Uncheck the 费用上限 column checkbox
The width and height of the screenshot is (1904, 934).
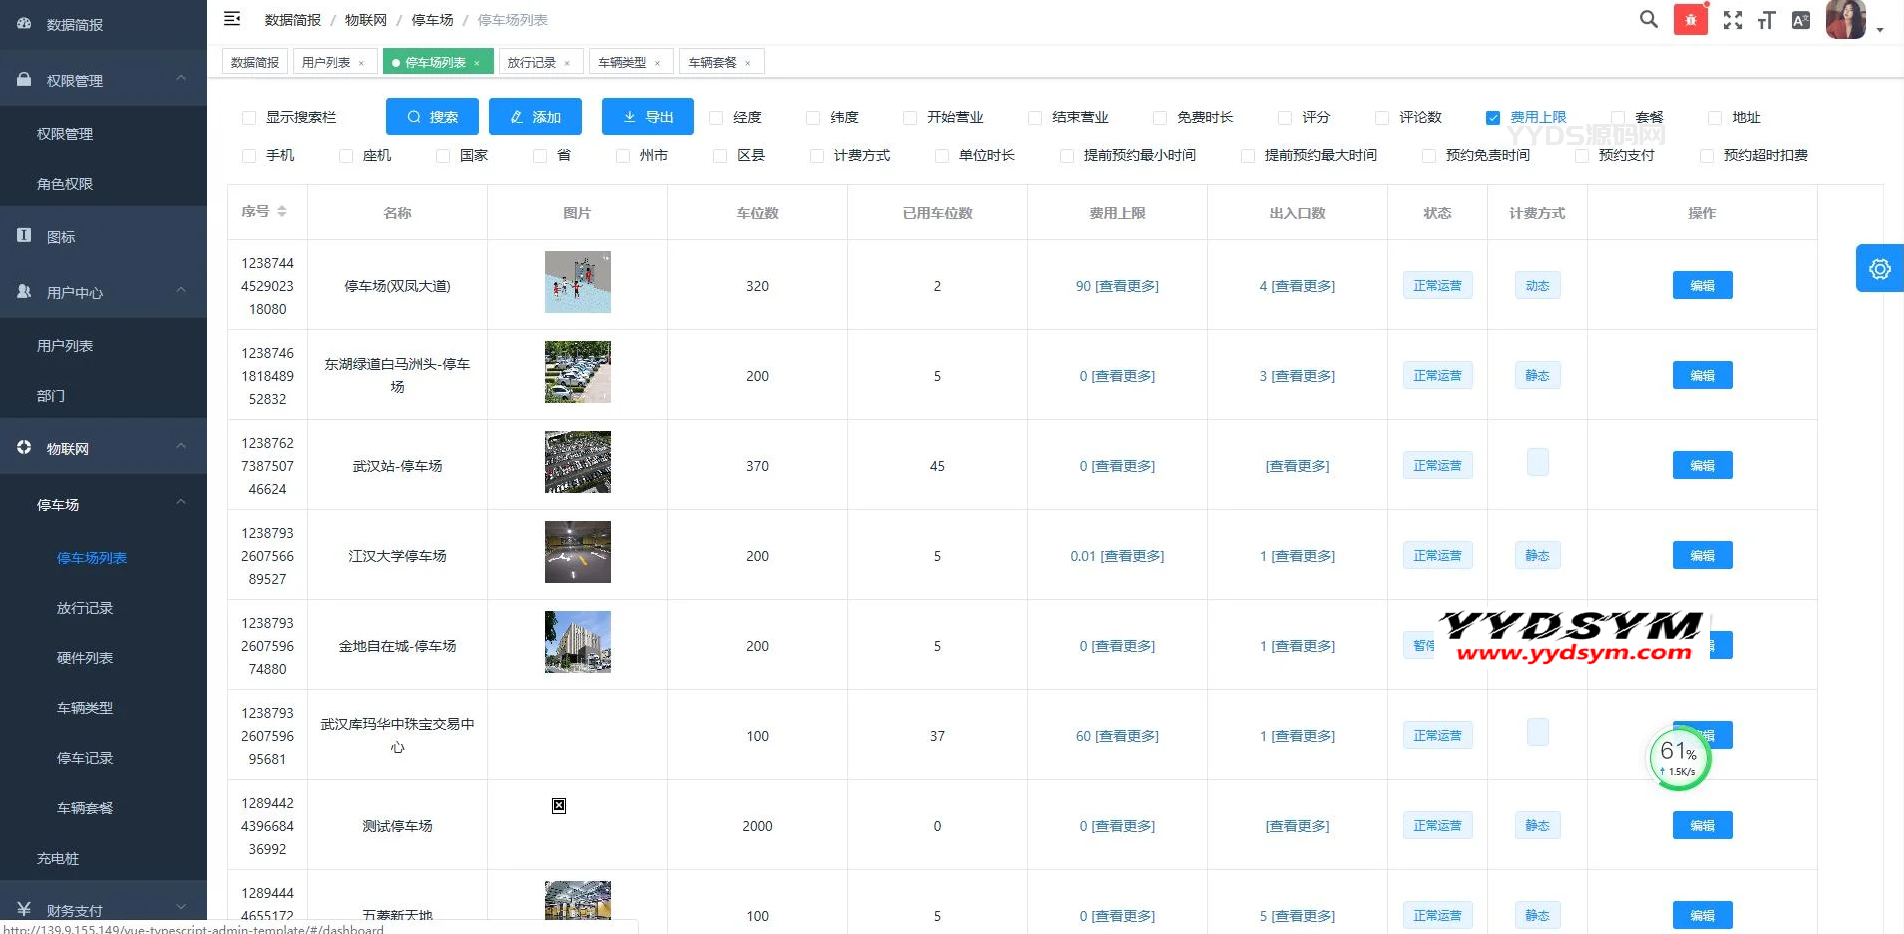[x=1493, y=118]
